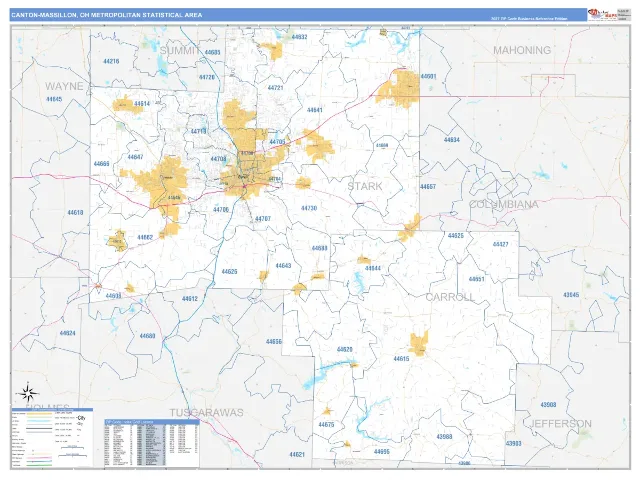640x480 pixels.
Task: Select the WAYNE county label
Action: click(64, 86)
